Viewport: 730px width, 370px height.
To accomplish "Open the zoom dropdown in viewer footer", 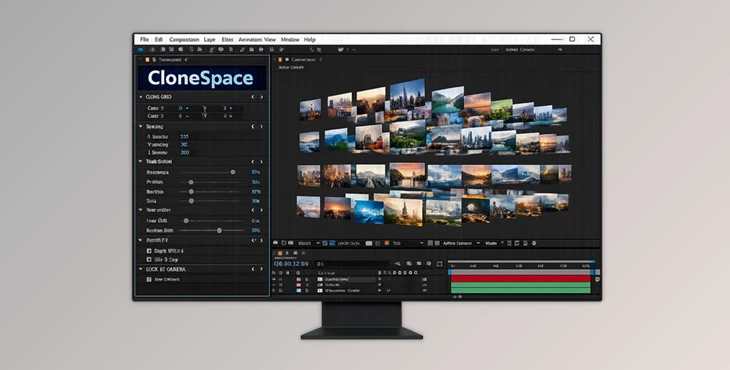I will coord(309,243).
